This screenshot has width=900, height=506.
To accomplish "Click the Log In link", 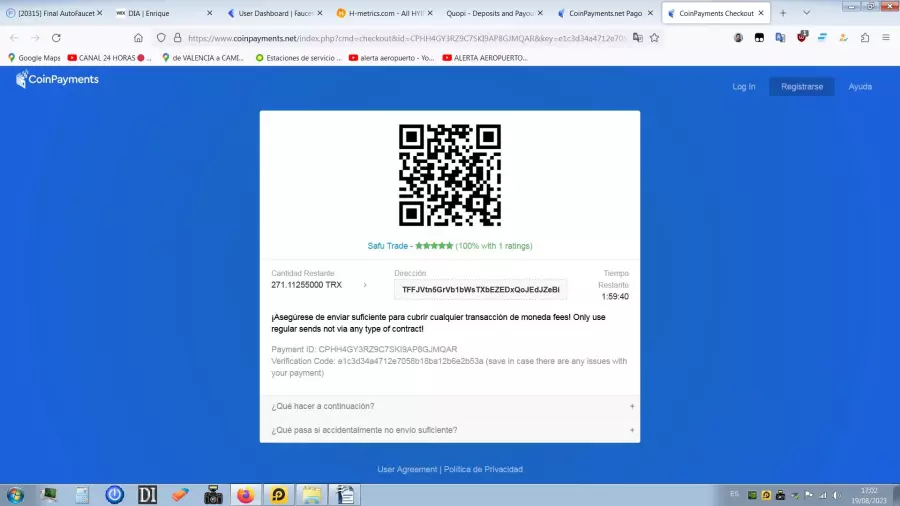I will (743, 87).
